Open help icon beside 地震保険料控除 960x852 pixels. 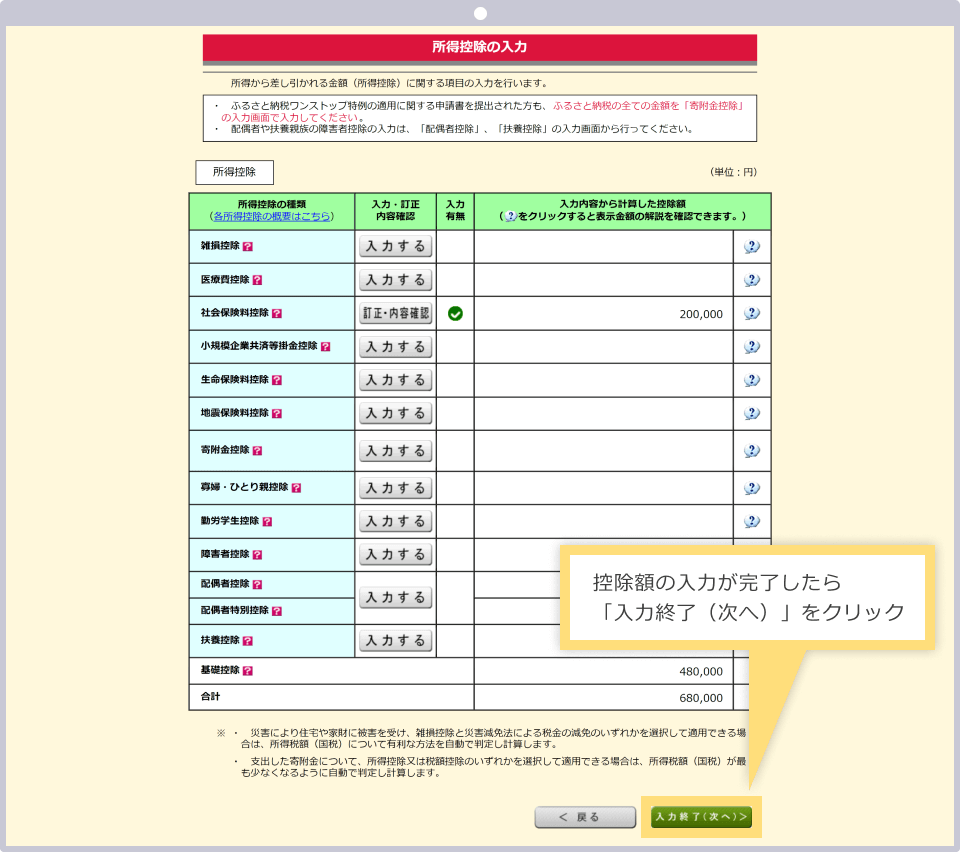tap(277, 414)
